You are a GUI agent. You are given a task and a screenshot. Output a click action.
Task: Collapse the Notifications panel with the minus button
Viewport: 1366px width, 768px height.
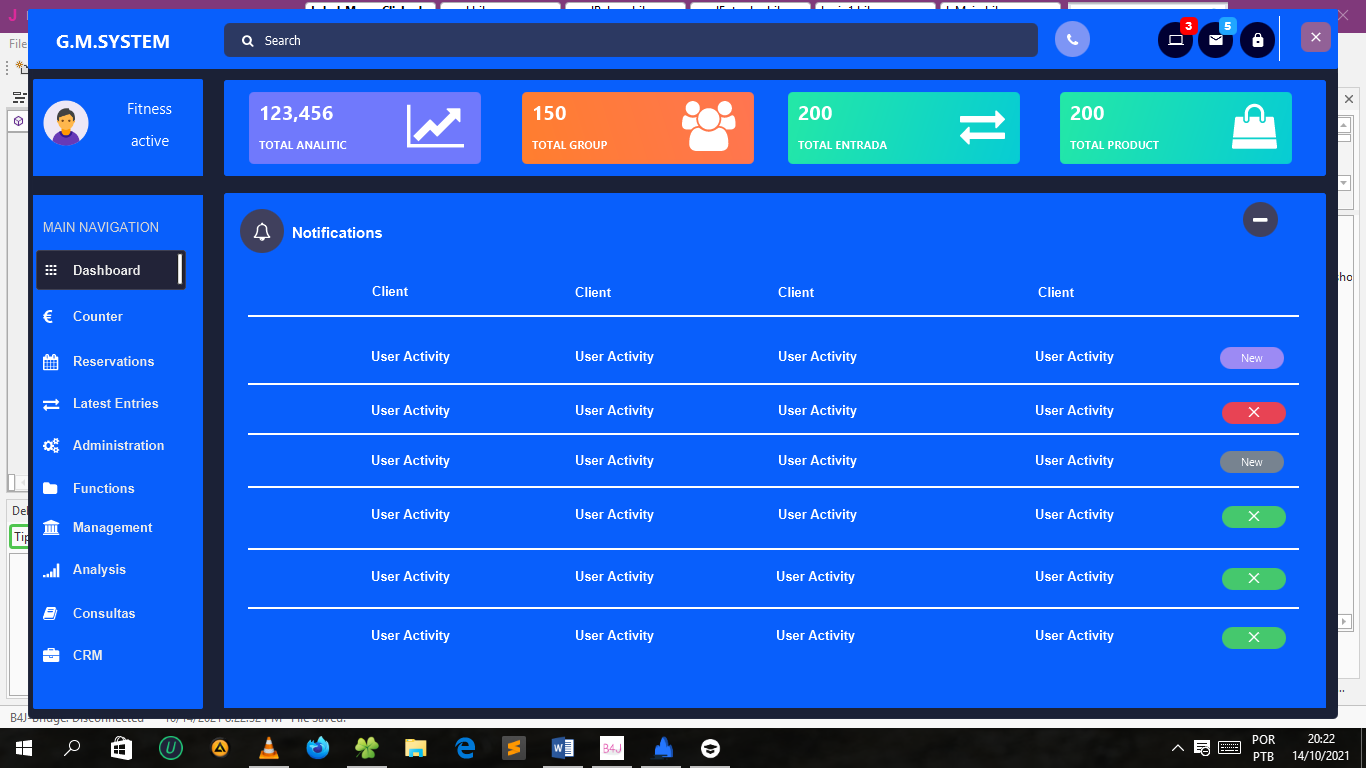[1260, 220]
